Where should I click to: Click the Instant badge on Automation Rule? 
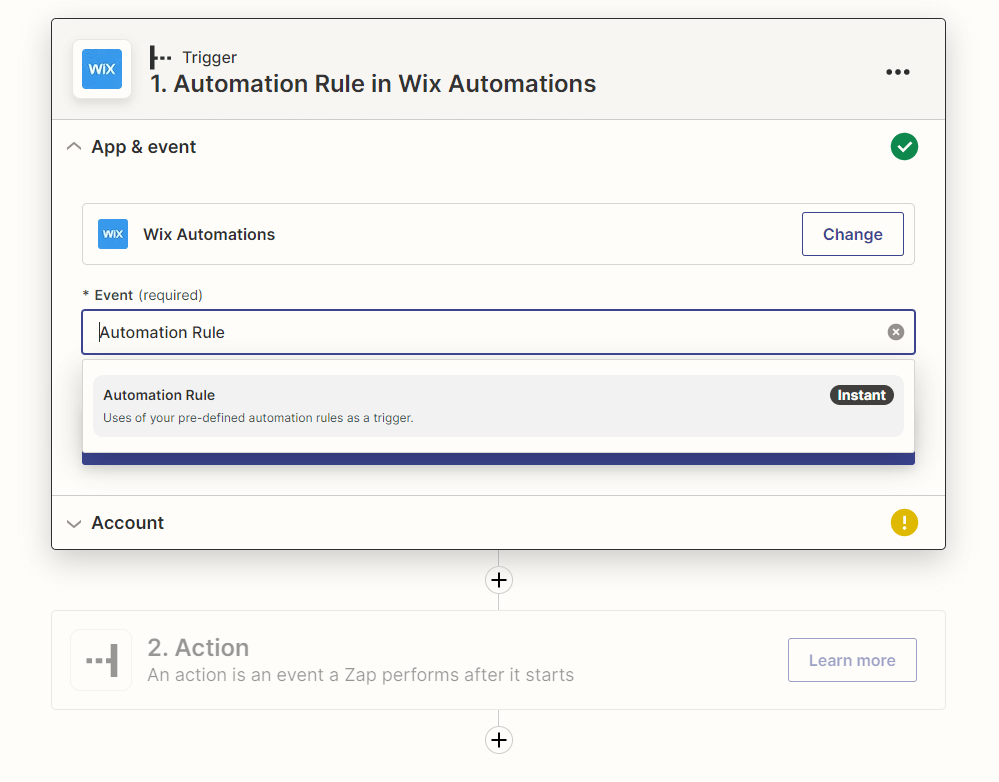tap(861, 395)
